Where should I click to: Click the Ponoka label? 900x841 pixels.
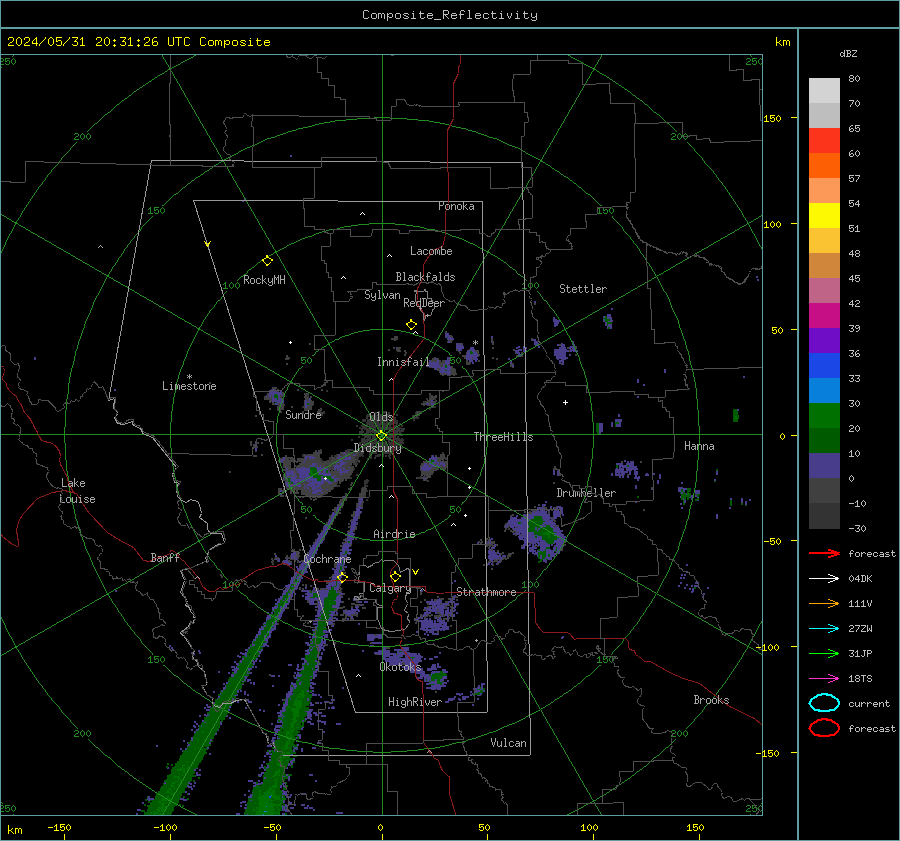456,206
